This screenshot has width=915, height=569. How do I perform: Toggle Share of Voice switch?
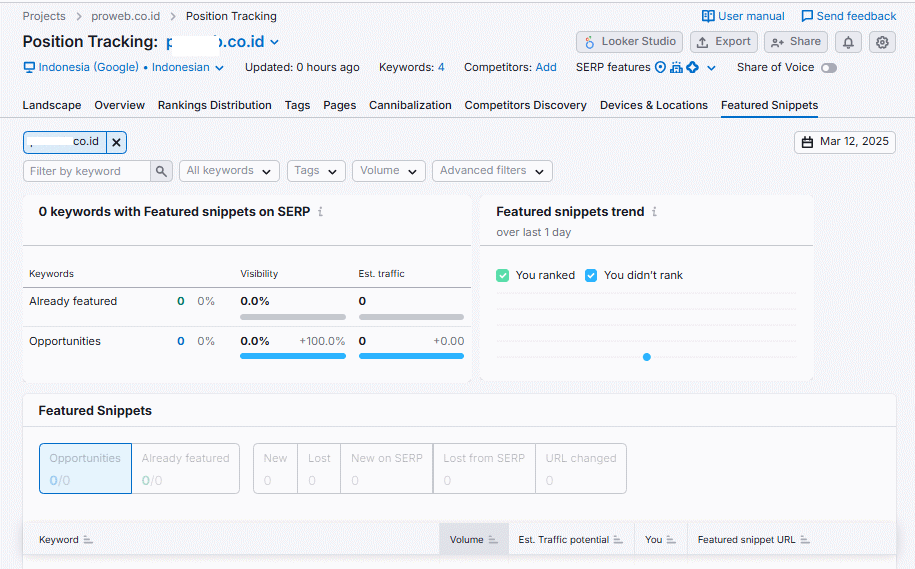829,68
